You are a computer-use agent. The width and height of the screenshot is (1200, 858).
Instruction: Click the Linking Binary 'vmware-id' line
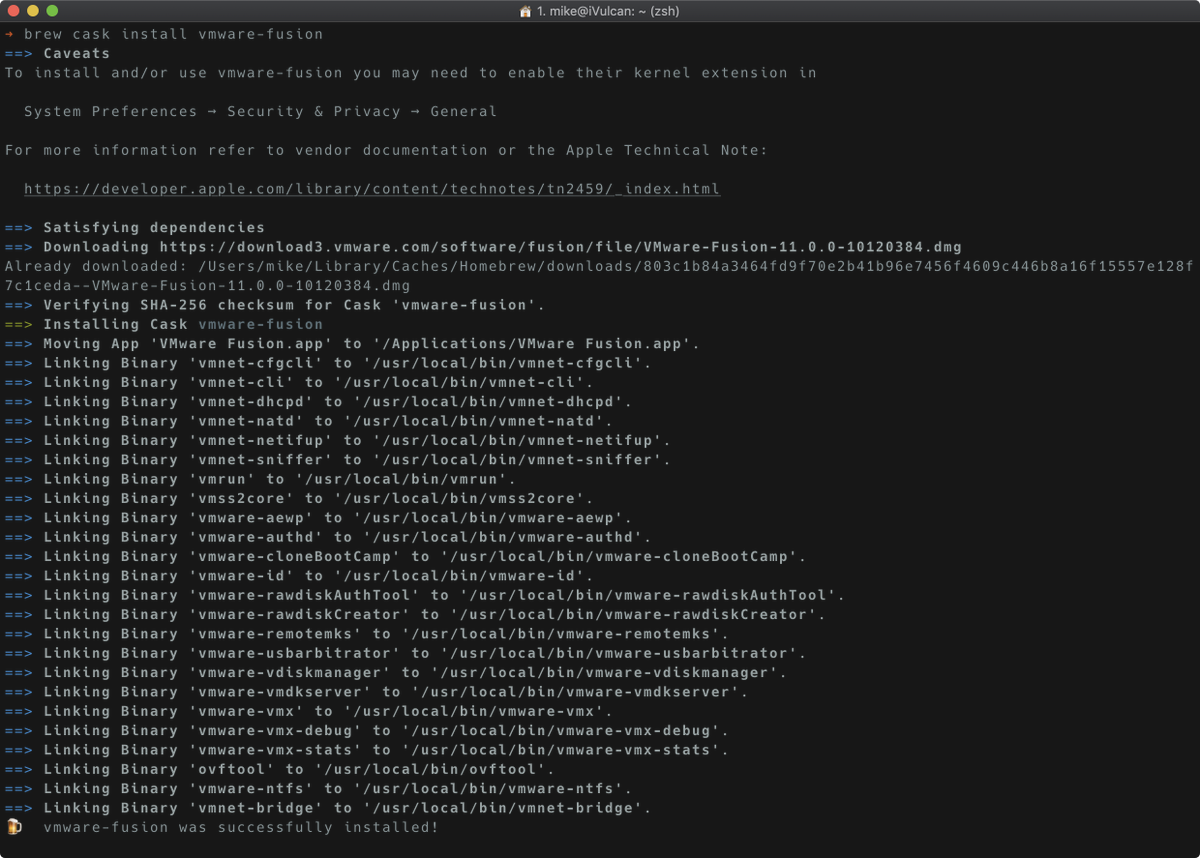click(299, 575)
